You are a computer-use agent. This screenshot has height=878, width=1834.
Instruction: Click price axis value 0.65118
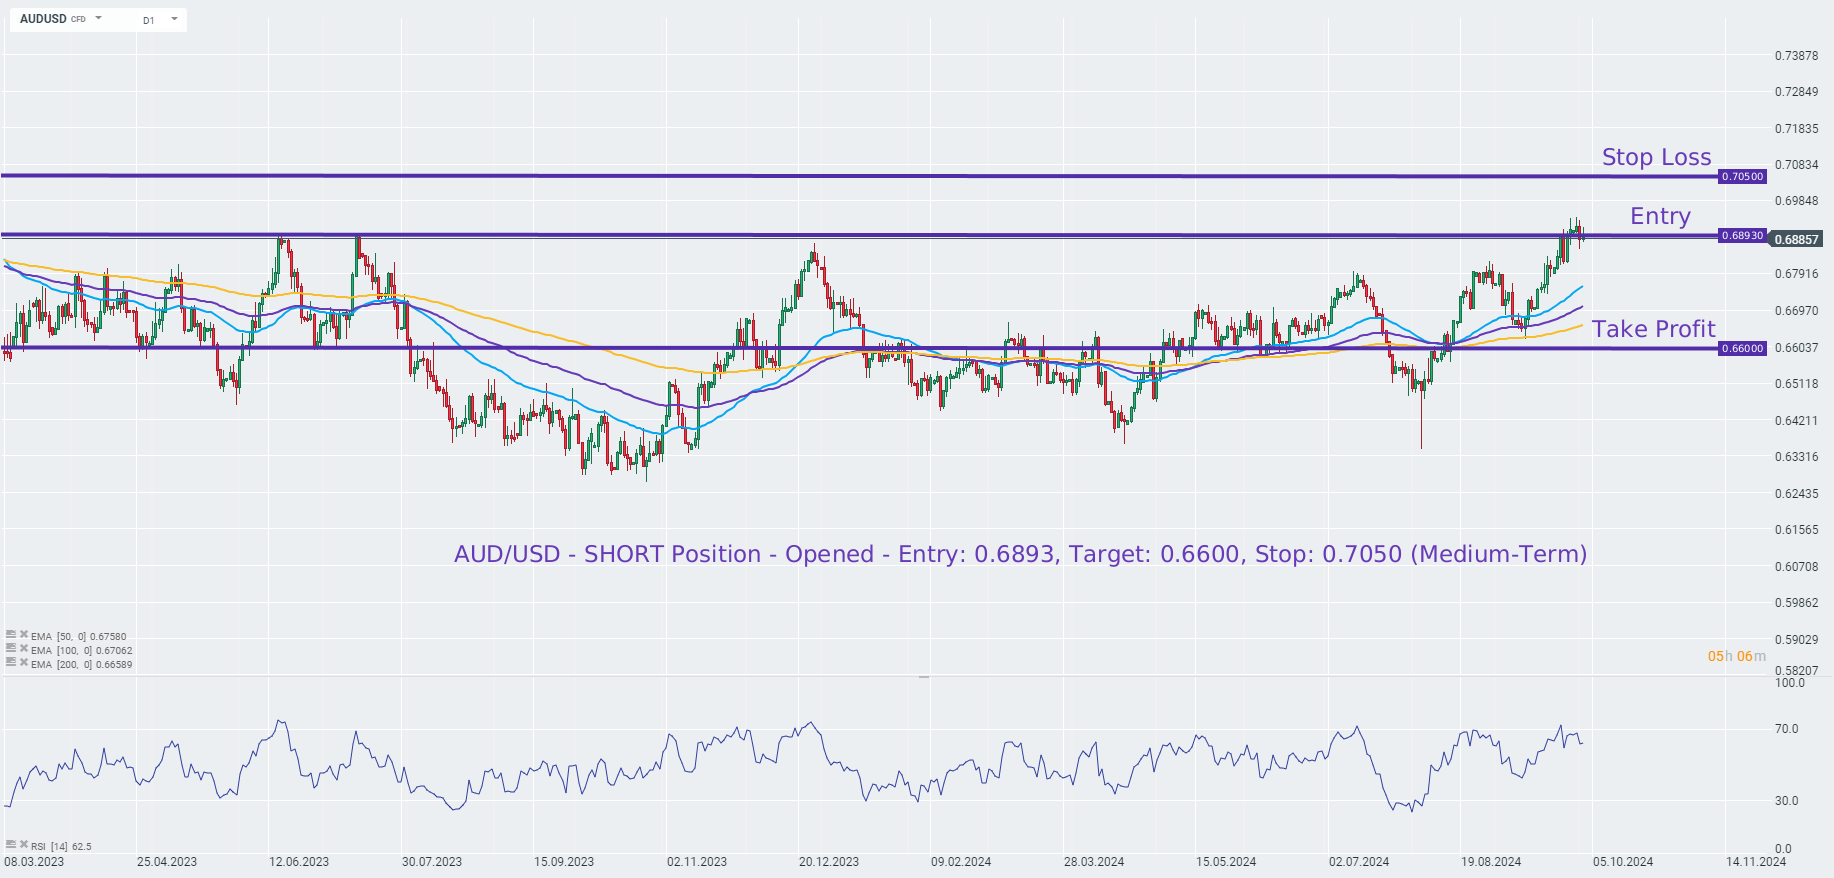click(x=1796, y=383)
